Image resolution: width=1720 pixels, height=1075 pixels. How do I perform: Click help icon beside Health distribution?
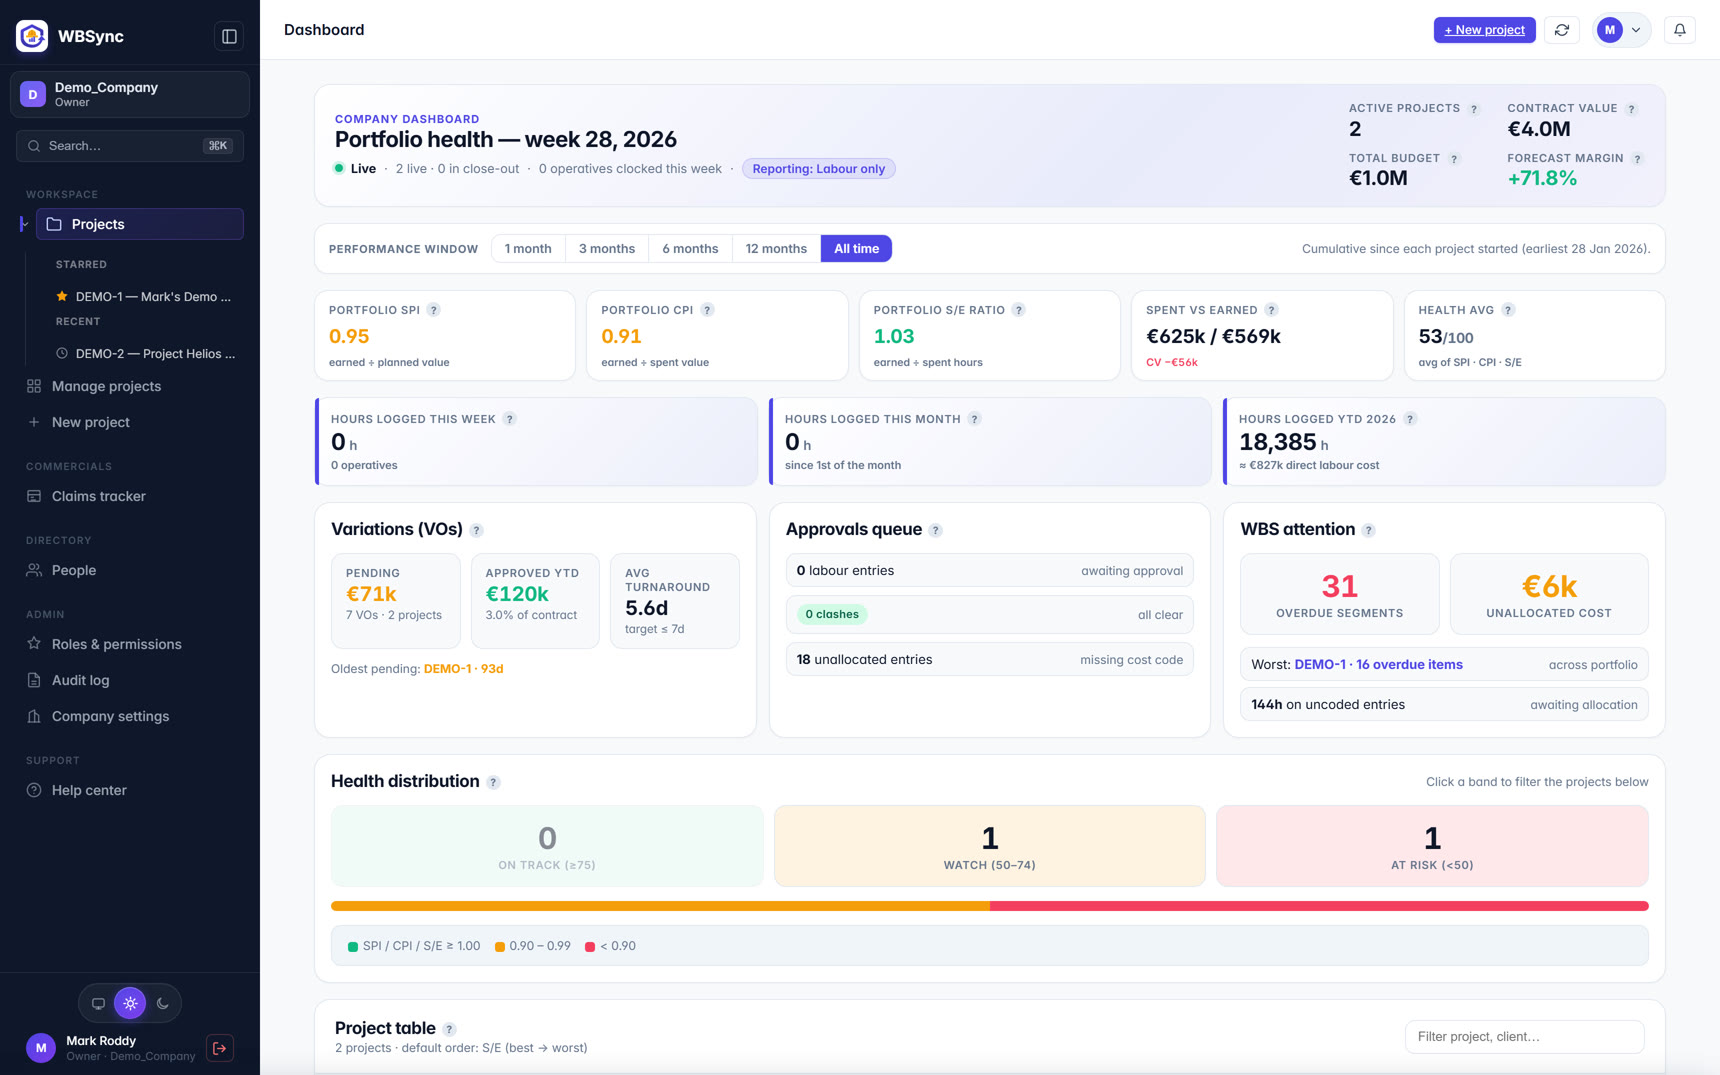tap(493, 783)
